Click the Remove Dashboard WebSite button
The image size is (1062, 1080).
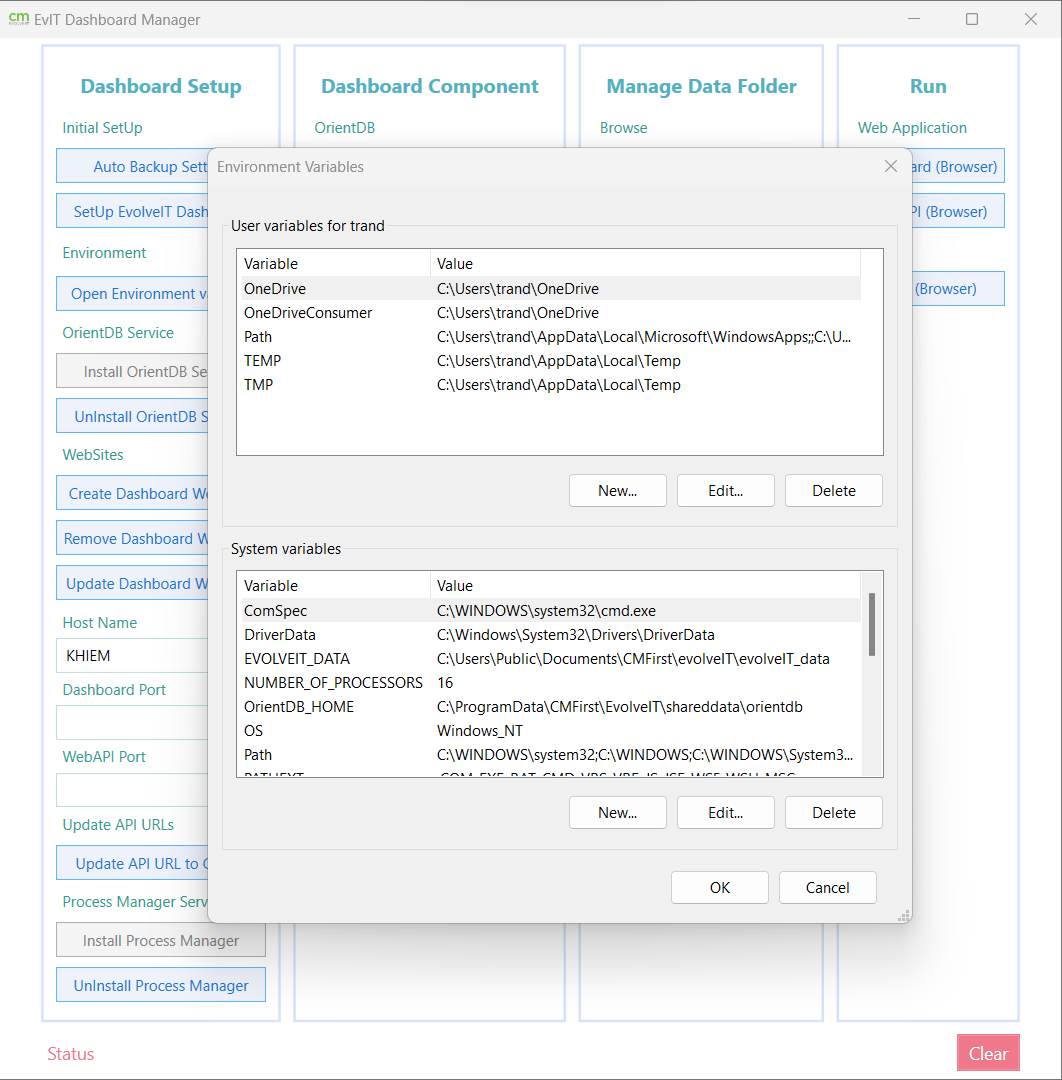[132, 538]
